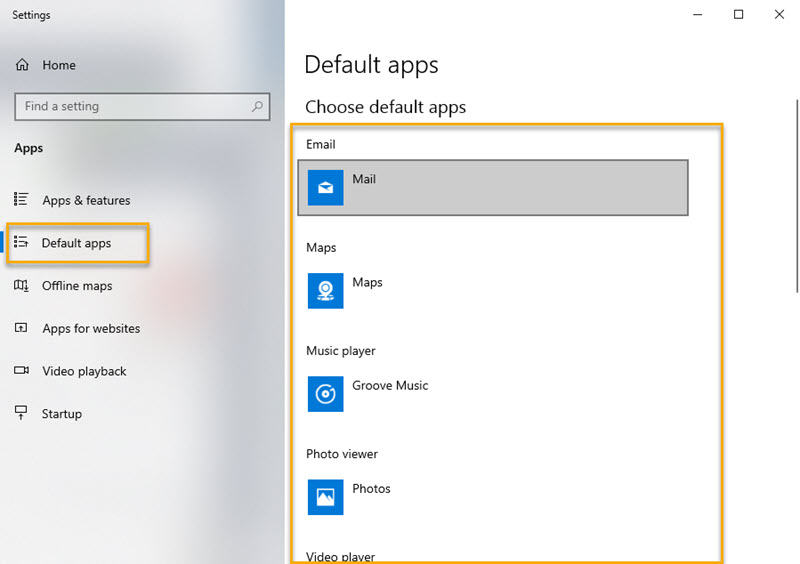This screenshot has height=564, width=800.
Task: Click the Offline maps icon
Action: pos(21,285)
